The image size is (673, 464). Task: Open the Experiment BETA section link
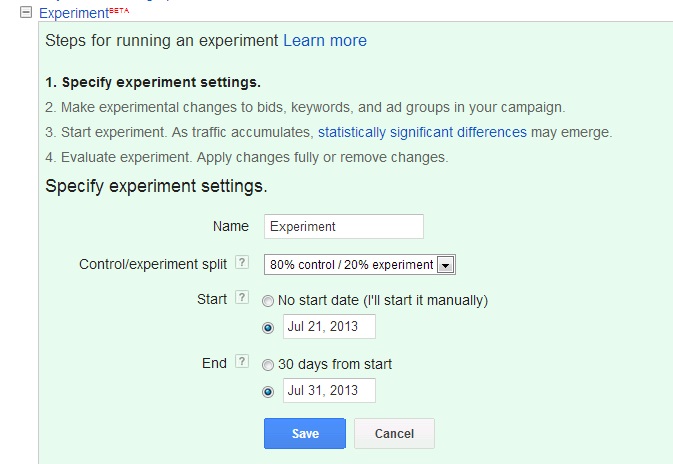coord(73,16)
